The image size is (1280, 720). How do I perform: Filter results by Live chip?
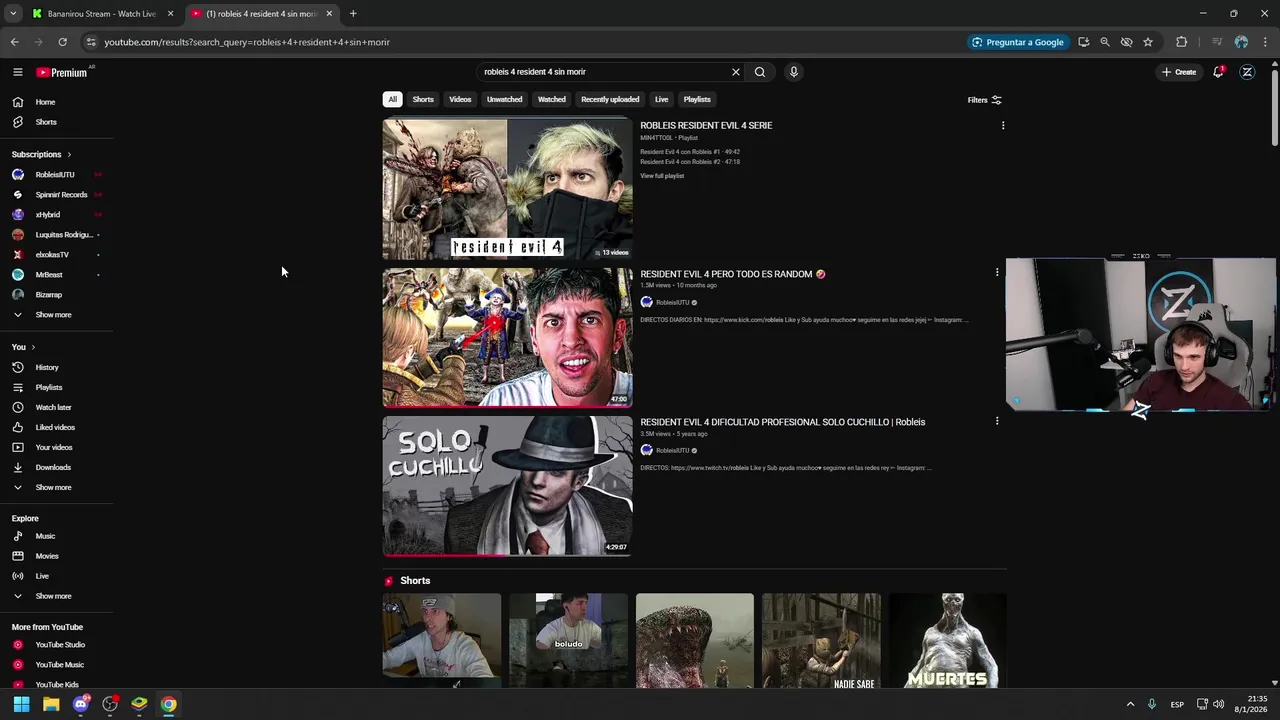tap(661, 99)
